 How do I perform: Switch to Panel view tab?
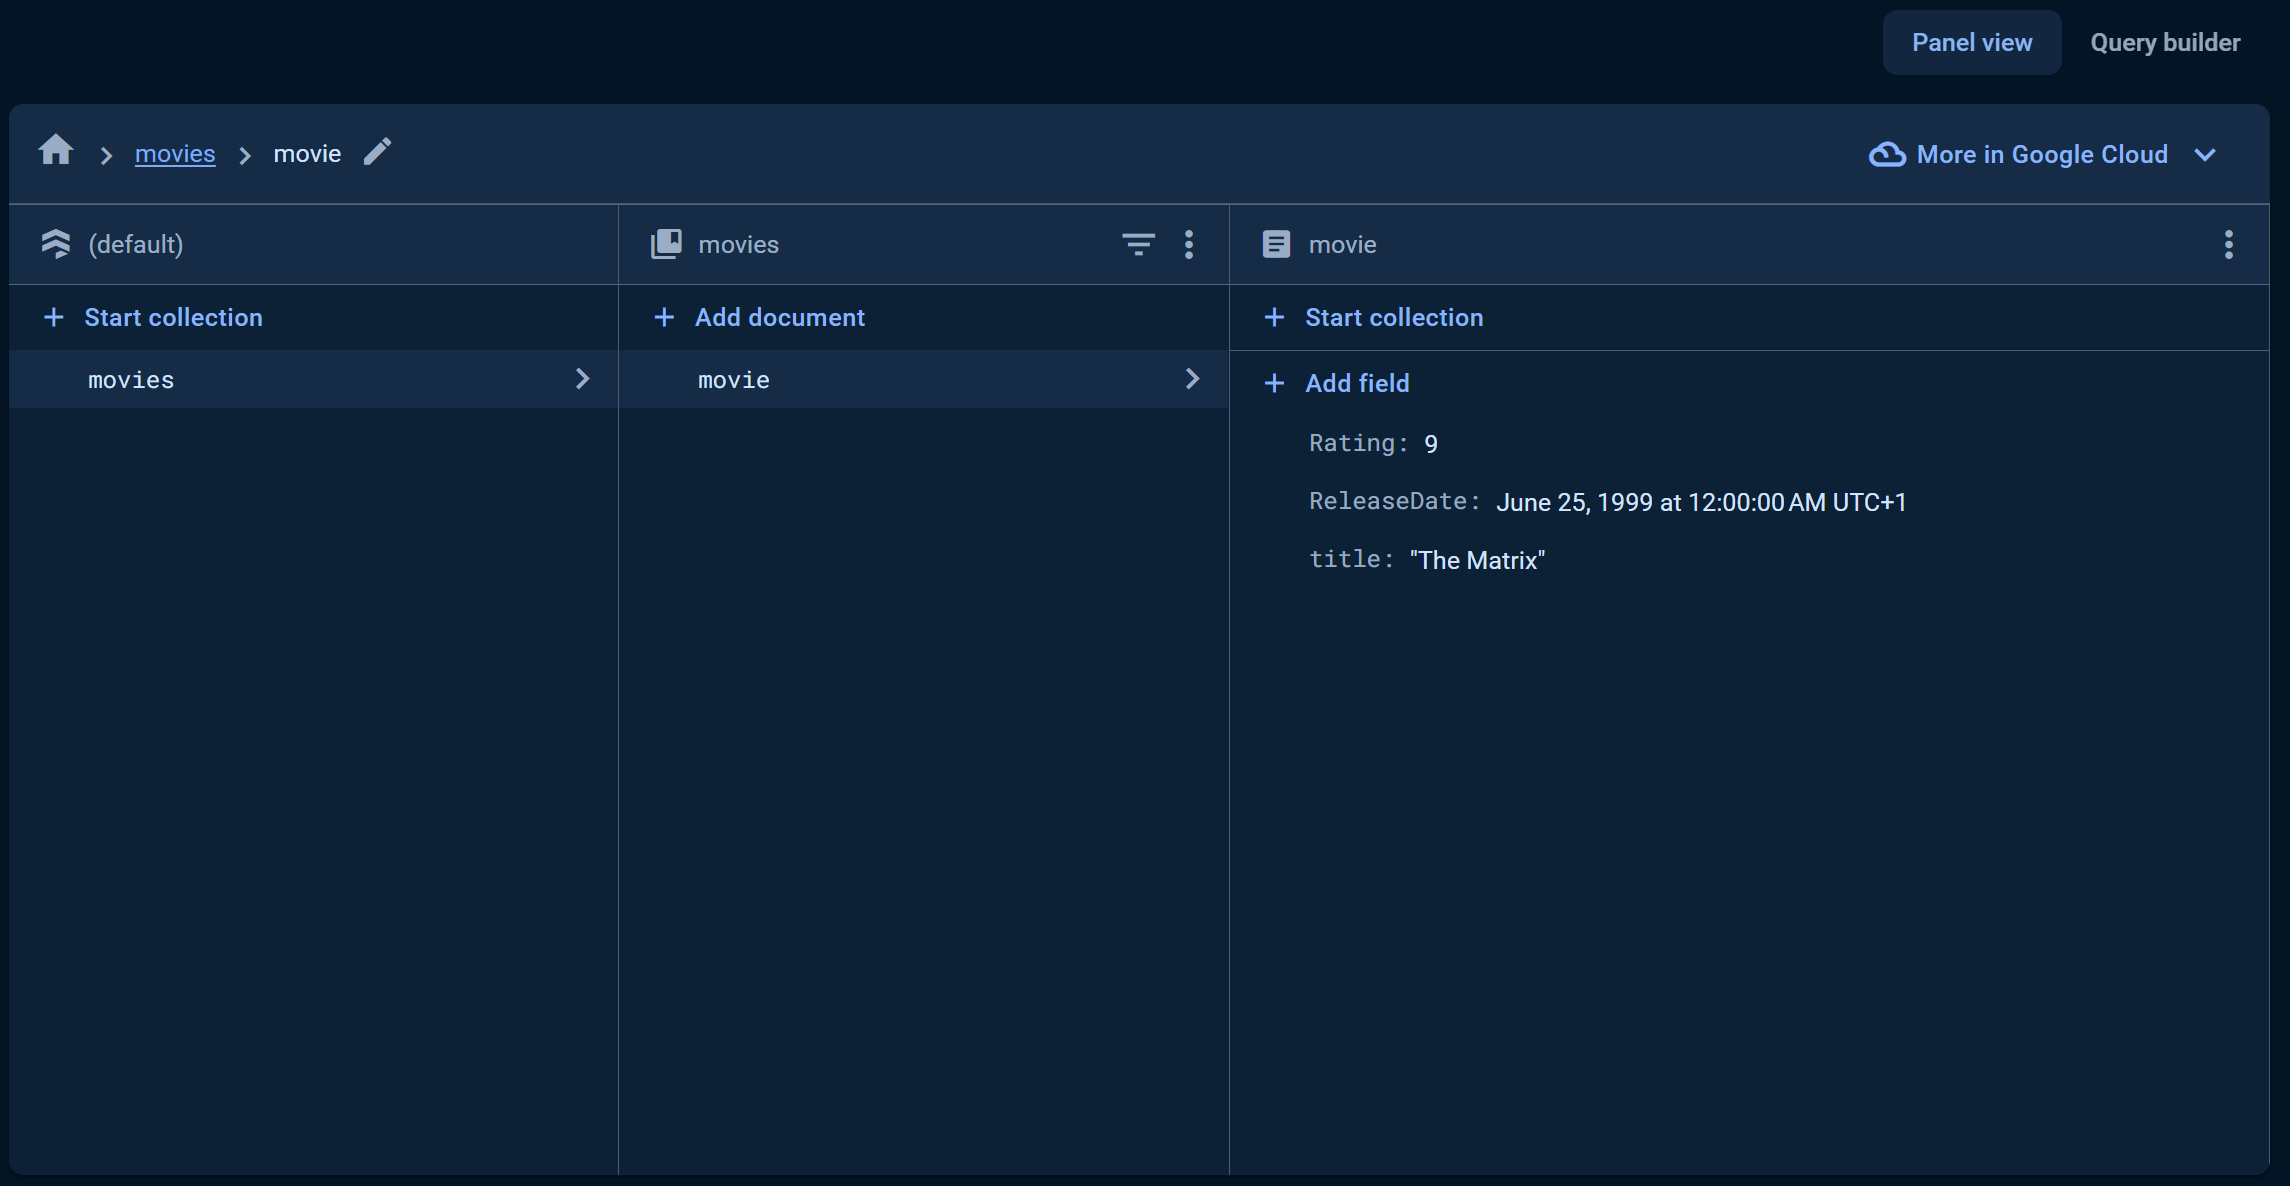[1971, 43]
